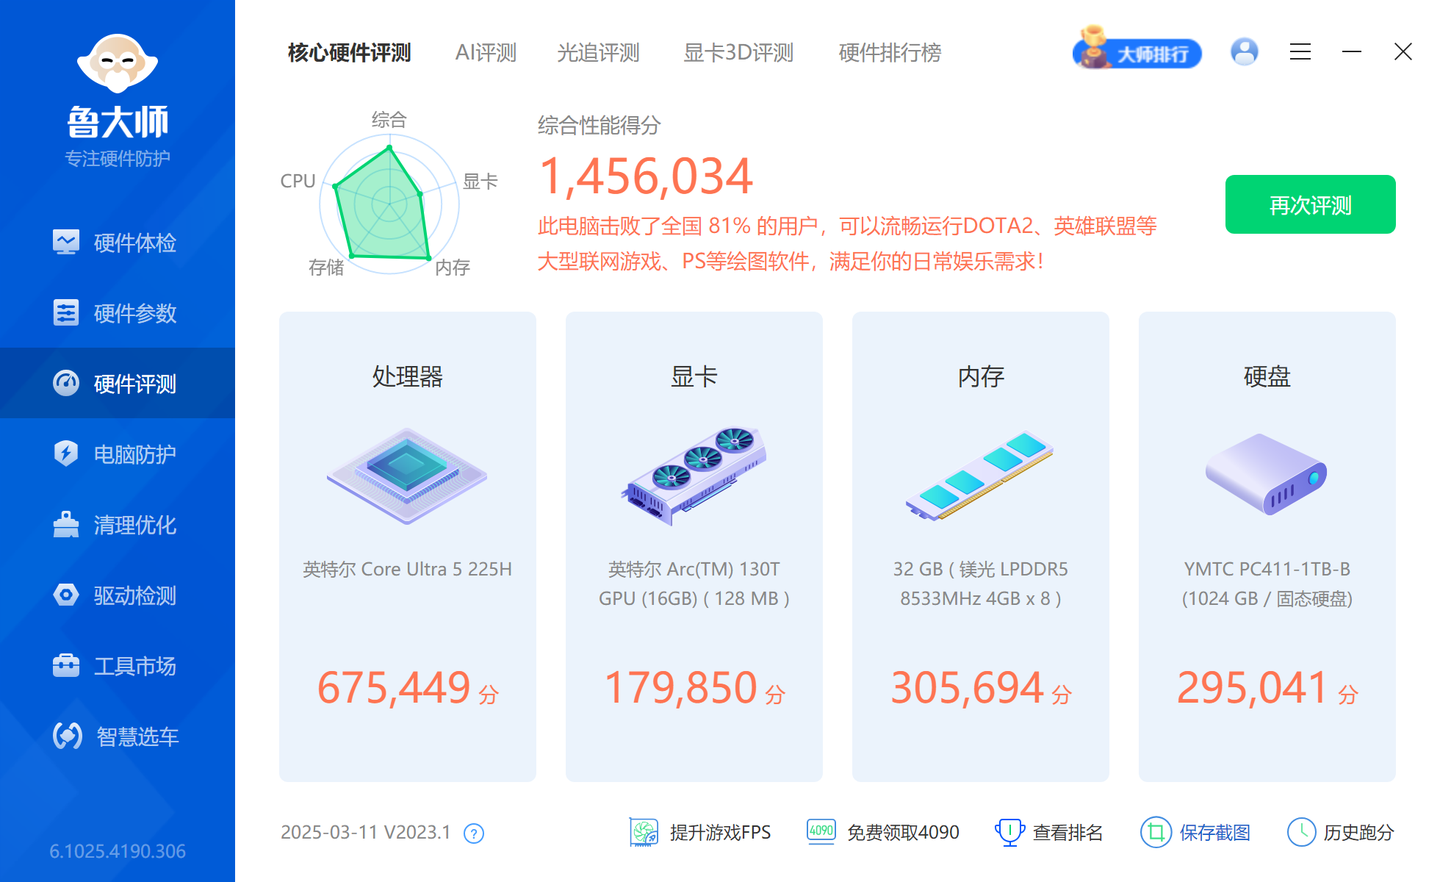Click the performance radar chart
This screenshot has width=1440, height=882.
pos(389,203)
